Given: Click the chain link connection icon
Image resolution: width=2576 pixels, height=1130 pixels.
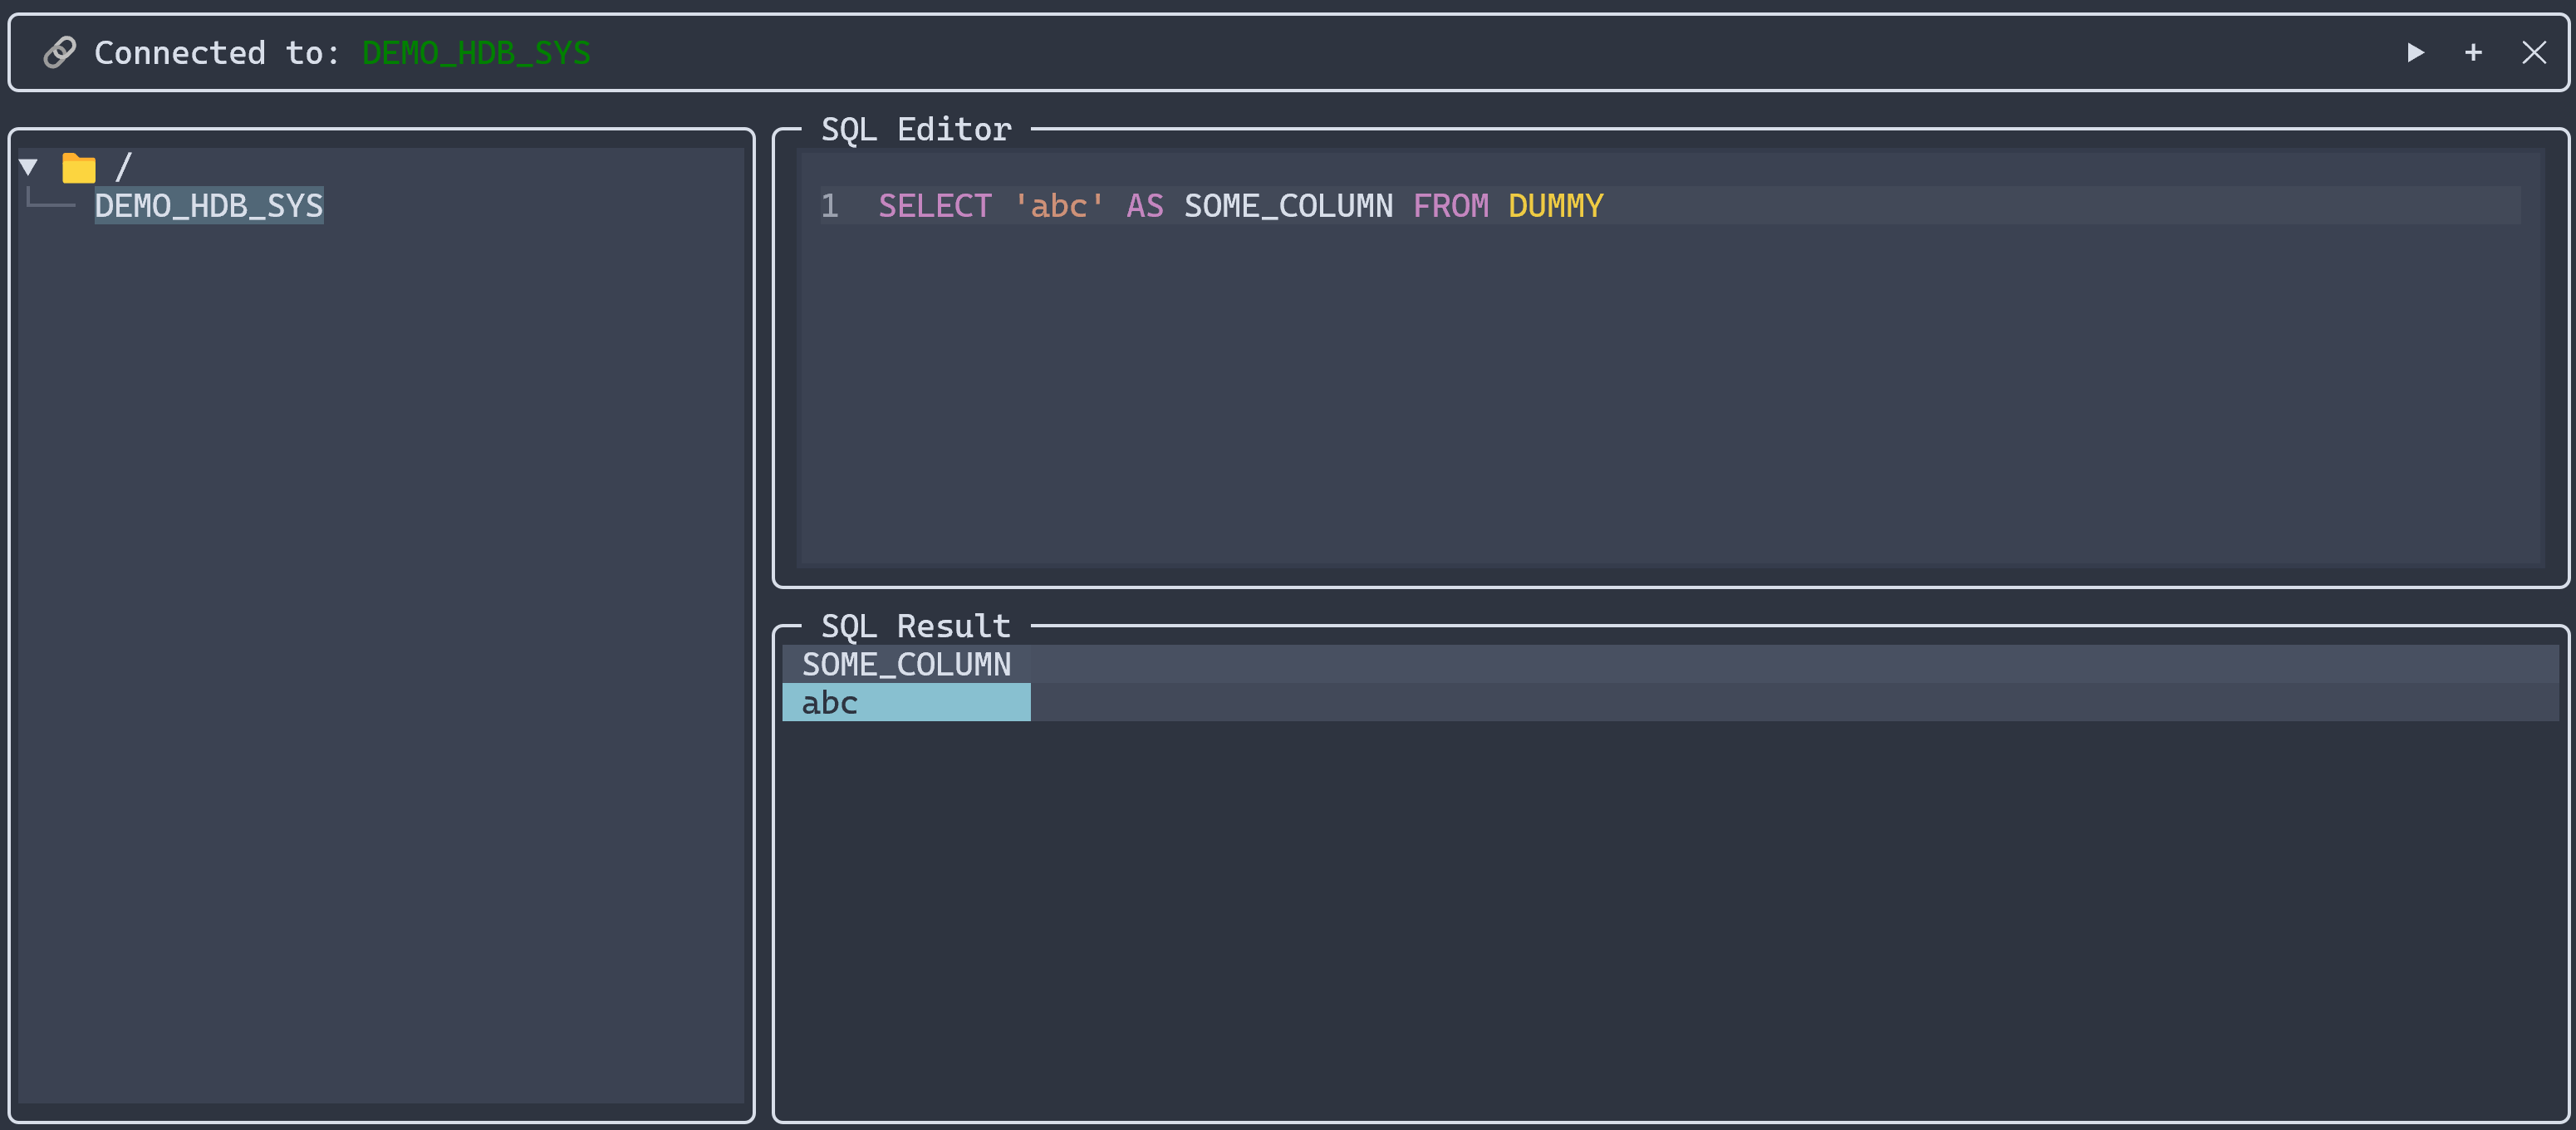Looking at the screenshot, I should coord(60,52).
